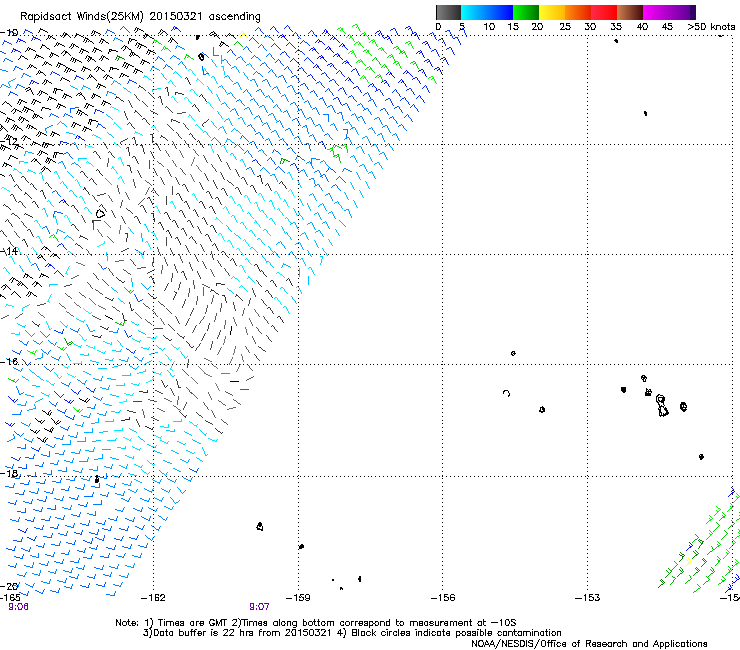Click the '35' label under the color bar
Screen dimensions: 740x650
pyautogui.click(x=616, y=27)
